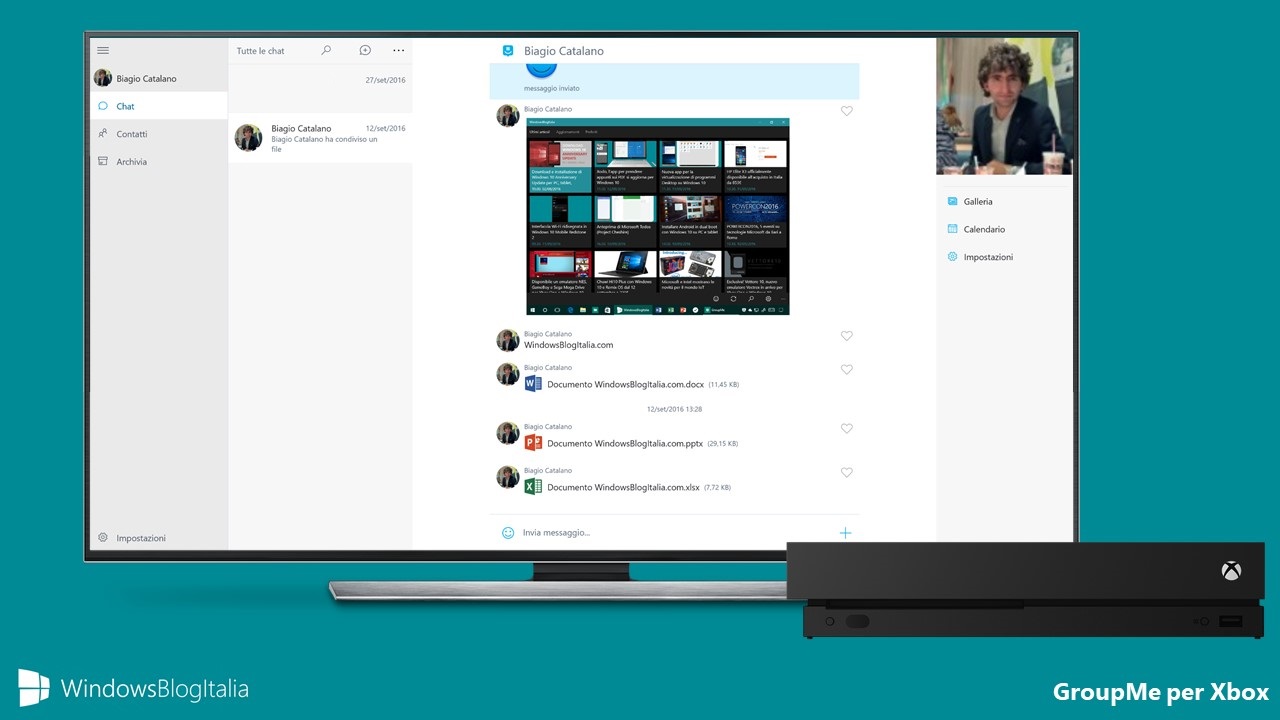
Task: Click the sidebar settings gear icon
Action: click(x=103, y=538)
